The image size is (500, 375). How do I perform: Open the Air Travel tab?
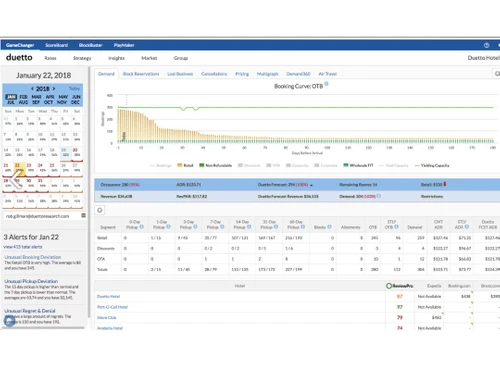[x=327, y=74]
